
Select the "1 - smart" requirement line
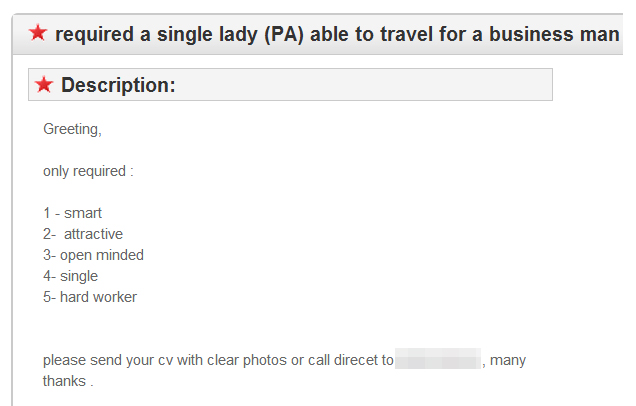[x=72, y=213]
